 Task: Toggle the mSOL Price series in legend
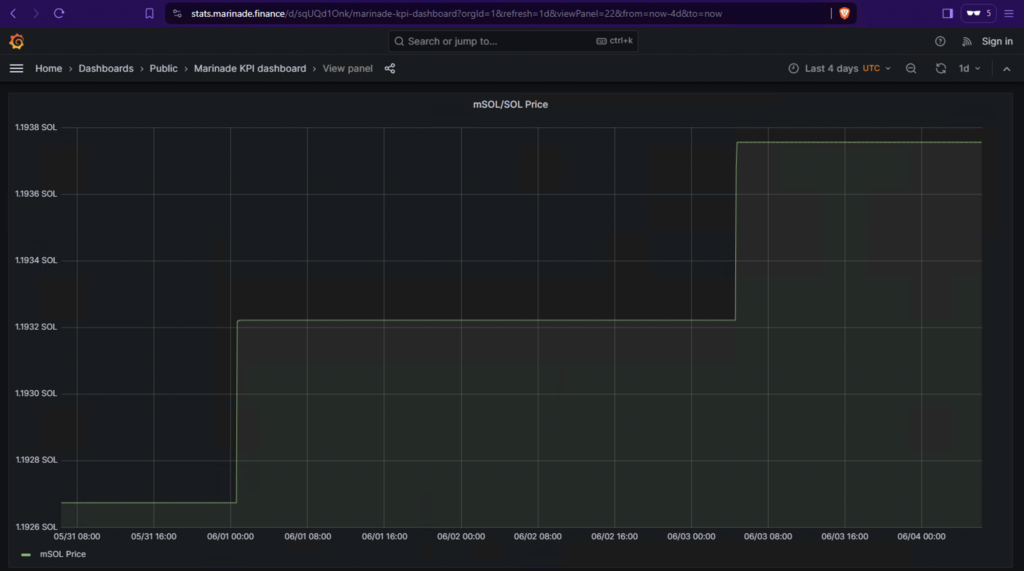click(62, 554)
